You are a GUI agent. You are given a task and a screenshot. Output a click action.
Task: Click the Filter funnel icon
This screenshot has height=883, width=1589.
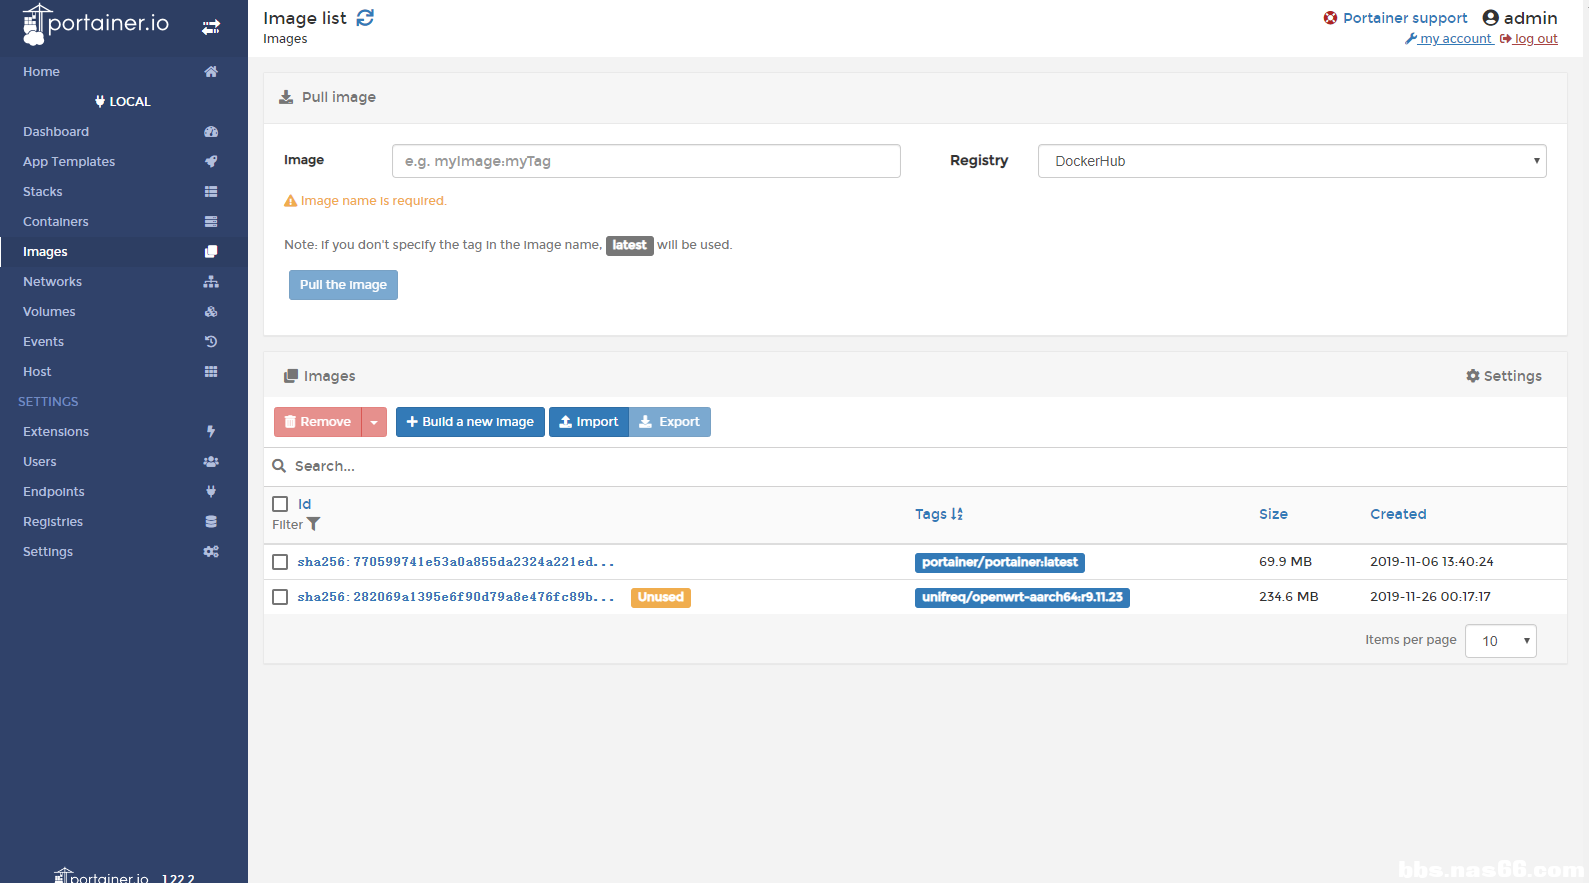click(314, 524)
